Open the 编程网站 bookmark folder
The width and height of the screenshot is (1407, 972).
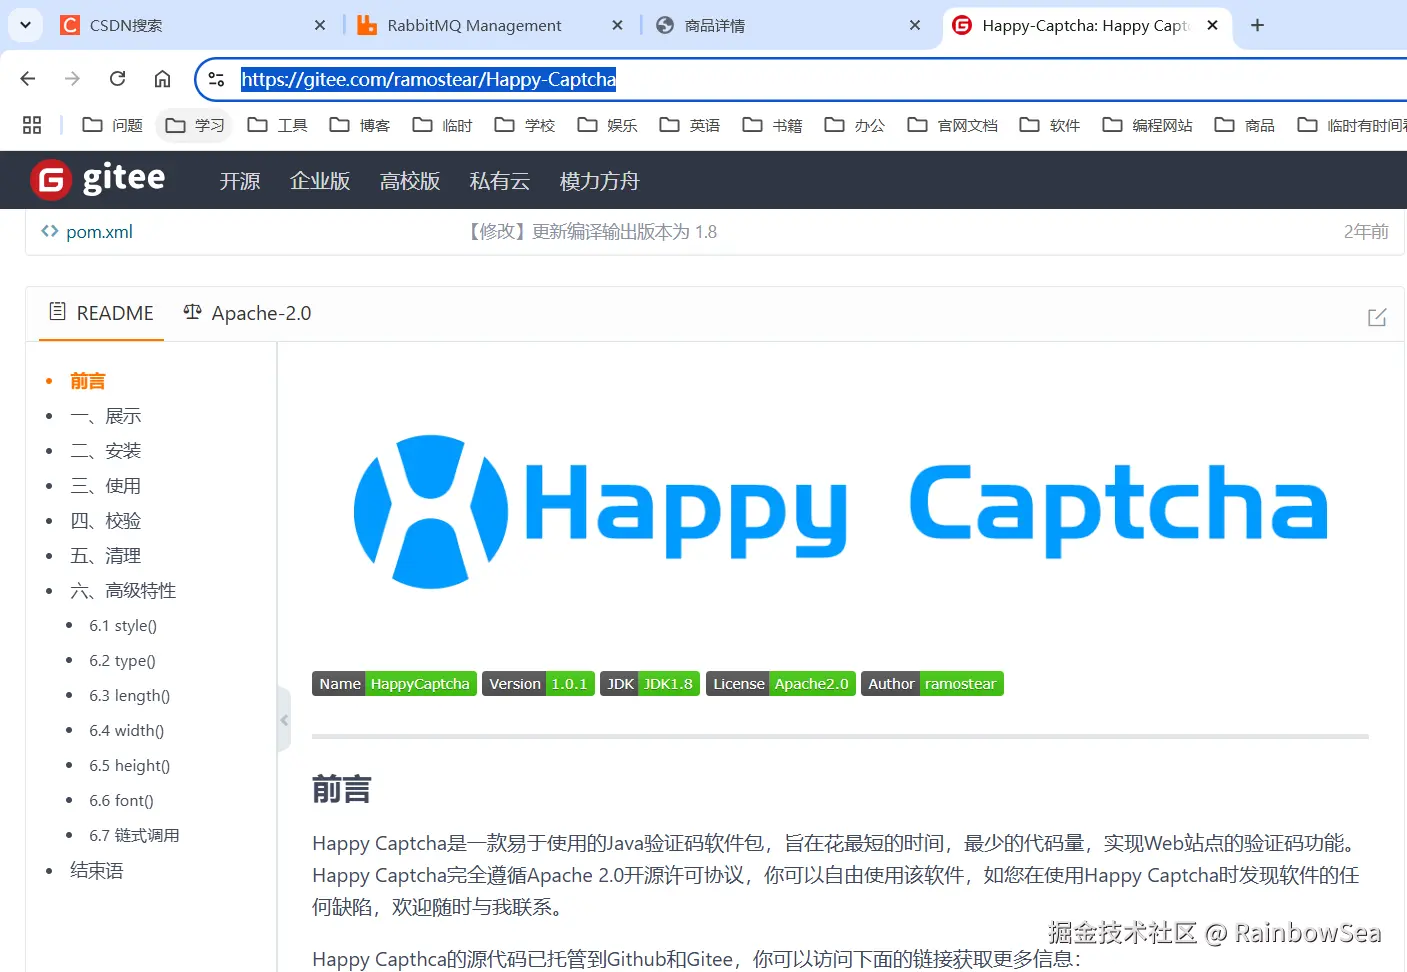pyautogui.click(x=1147, y=125)
